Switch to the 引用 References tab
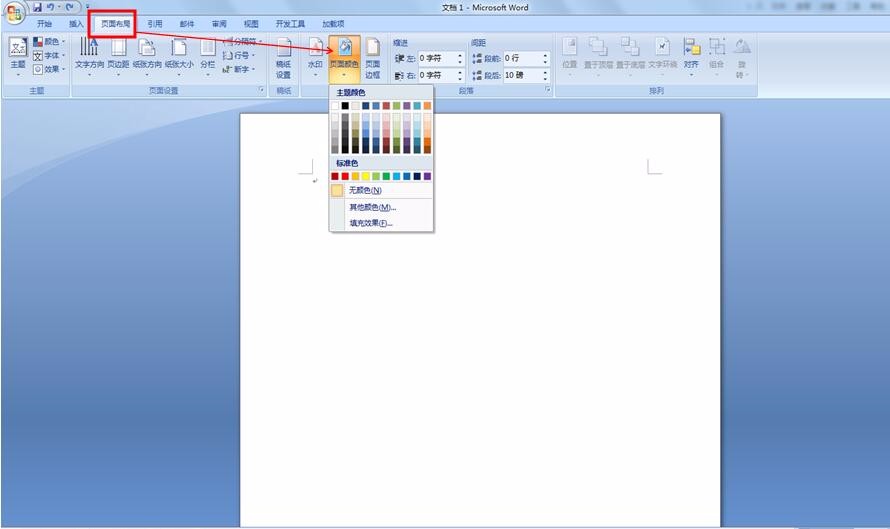Image resolution: width=890 pixels, height=529 pixels. pos(155,24)
